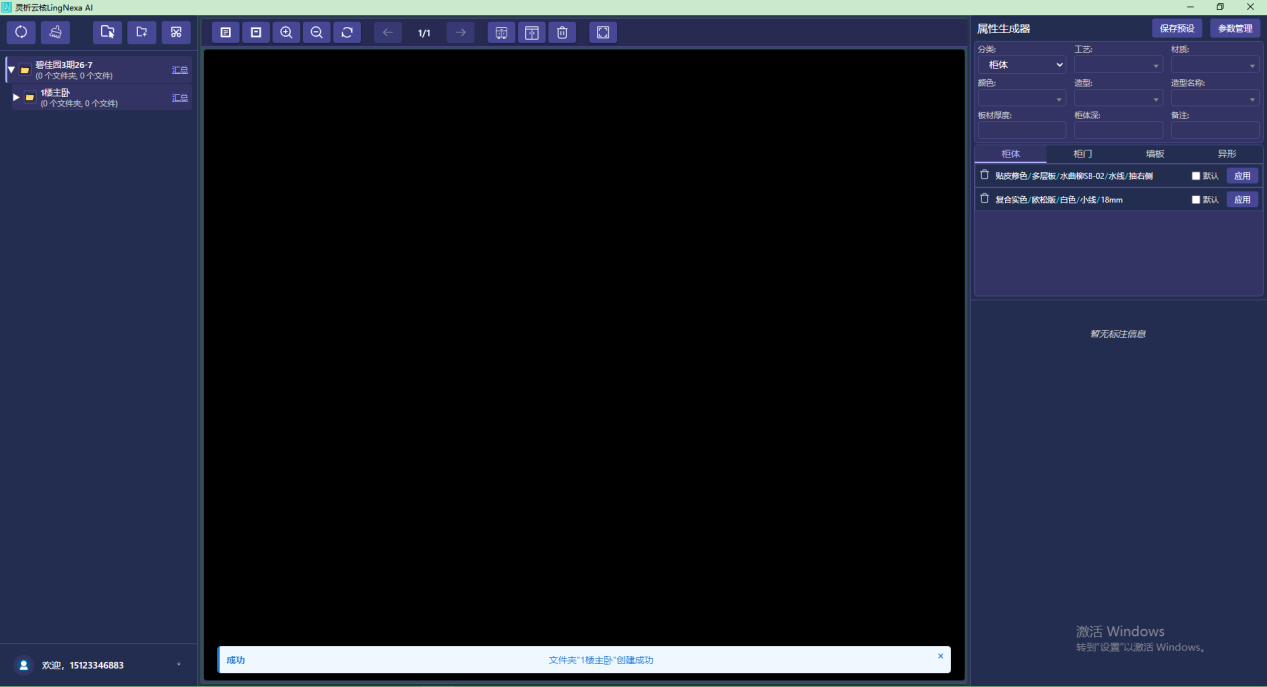Open the 造型名称 dropdown
This screenshot has height=687, width=1267.
point(1215,98)
